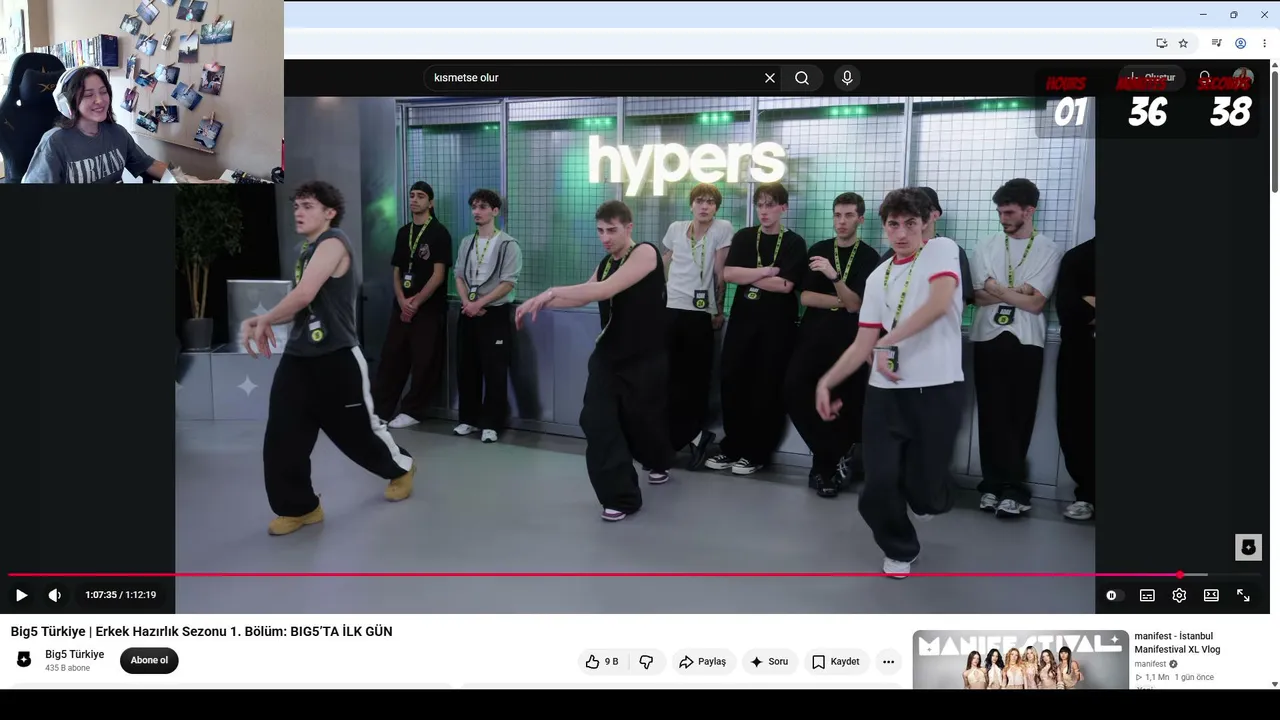Open the Soru ask button

(x=769, y=662)
